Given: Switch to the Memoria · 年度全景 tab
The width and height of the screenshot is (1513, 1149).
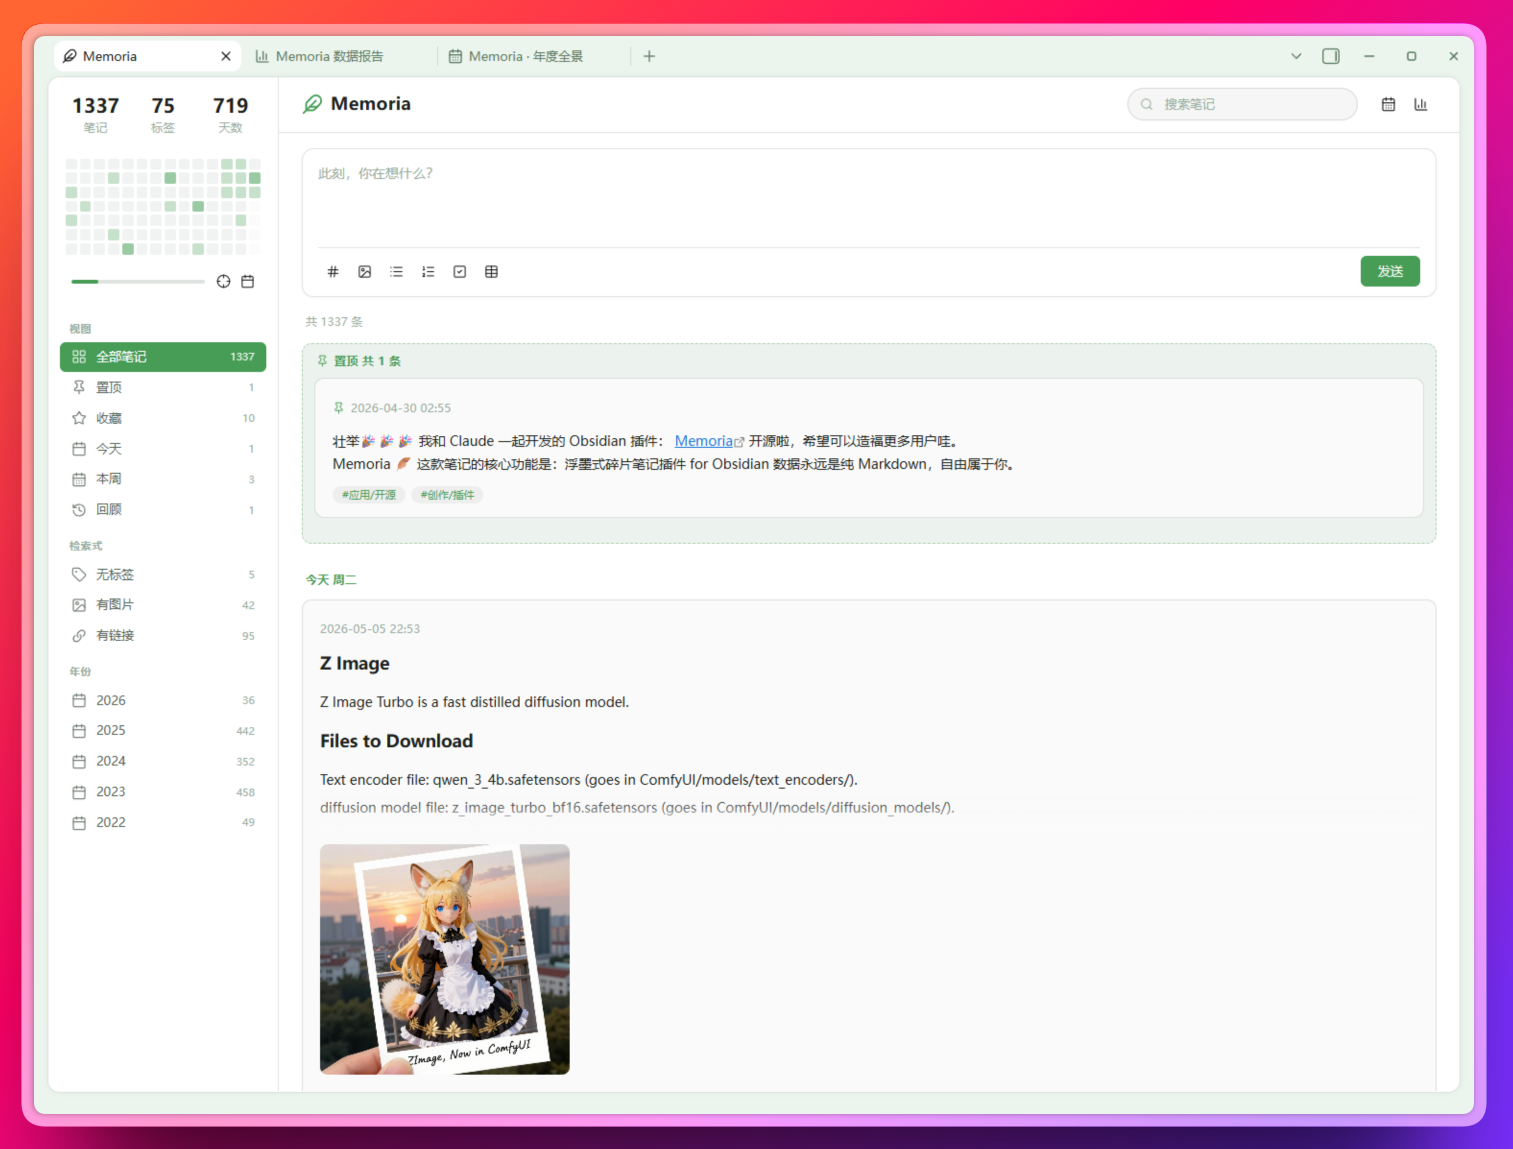Looking at the screenshot, I should pyautogui.click(x=534, y=56).
